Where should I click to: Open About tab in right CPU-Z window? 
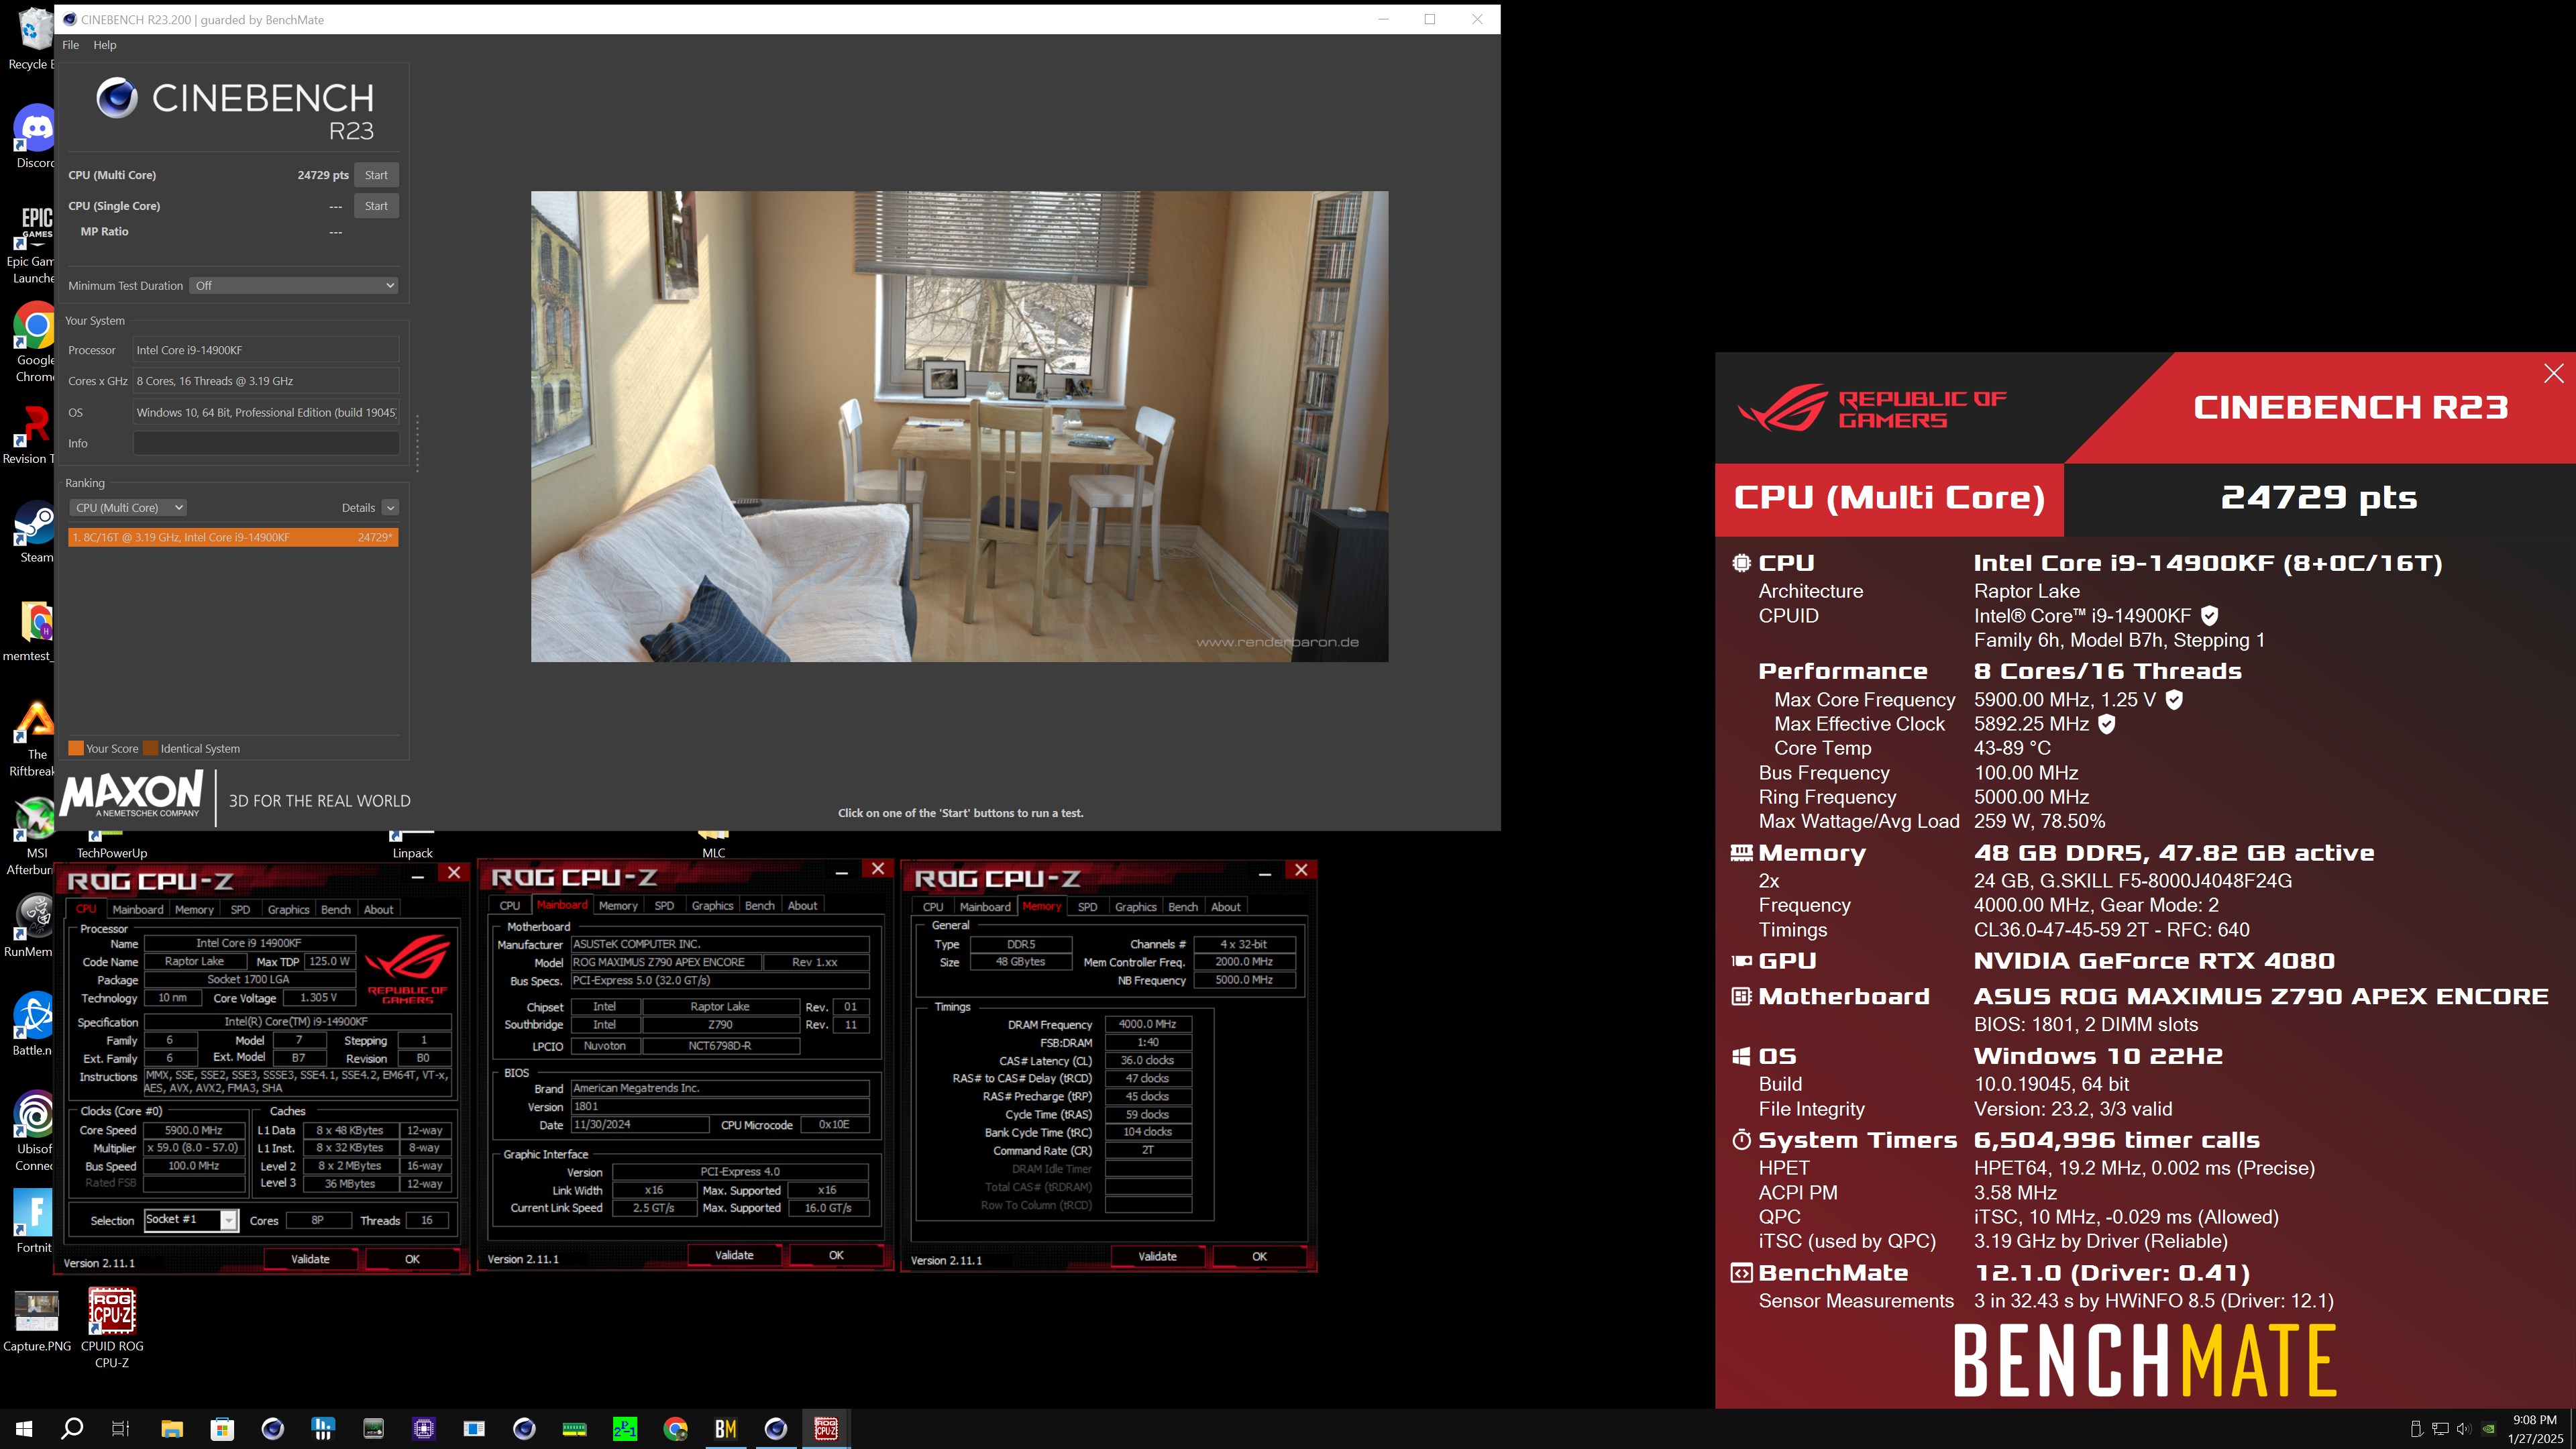click(x=1226, y=907)
